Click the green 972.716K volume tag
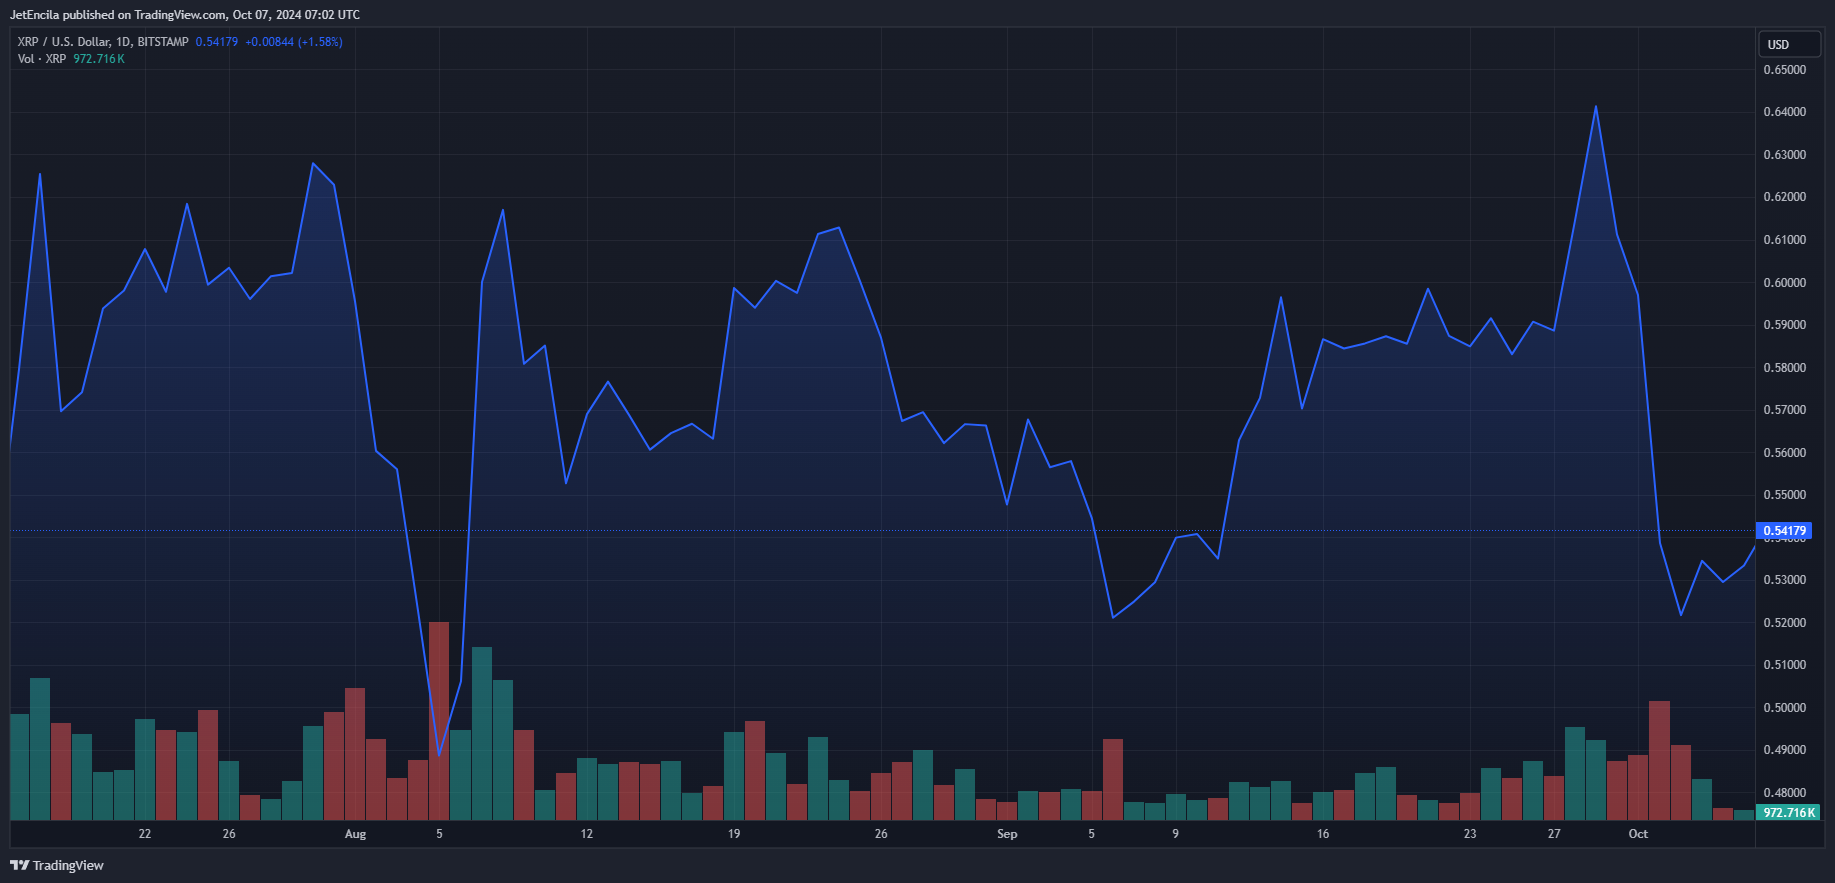The image size is (1835, 883). [1788, 813]
